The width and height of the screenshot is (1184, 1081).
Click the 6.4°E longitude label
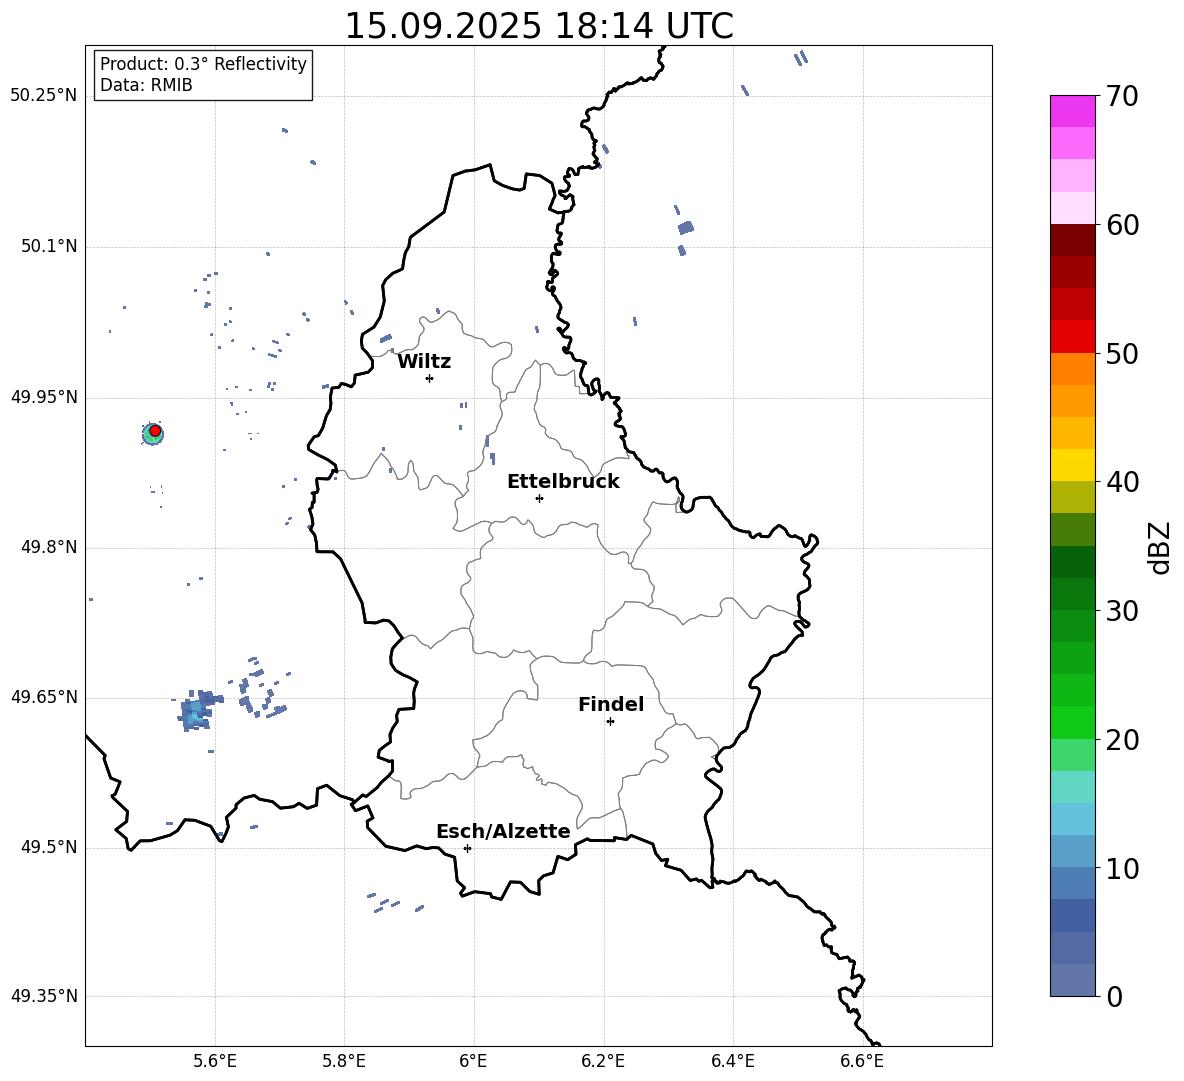point(732,1061)
